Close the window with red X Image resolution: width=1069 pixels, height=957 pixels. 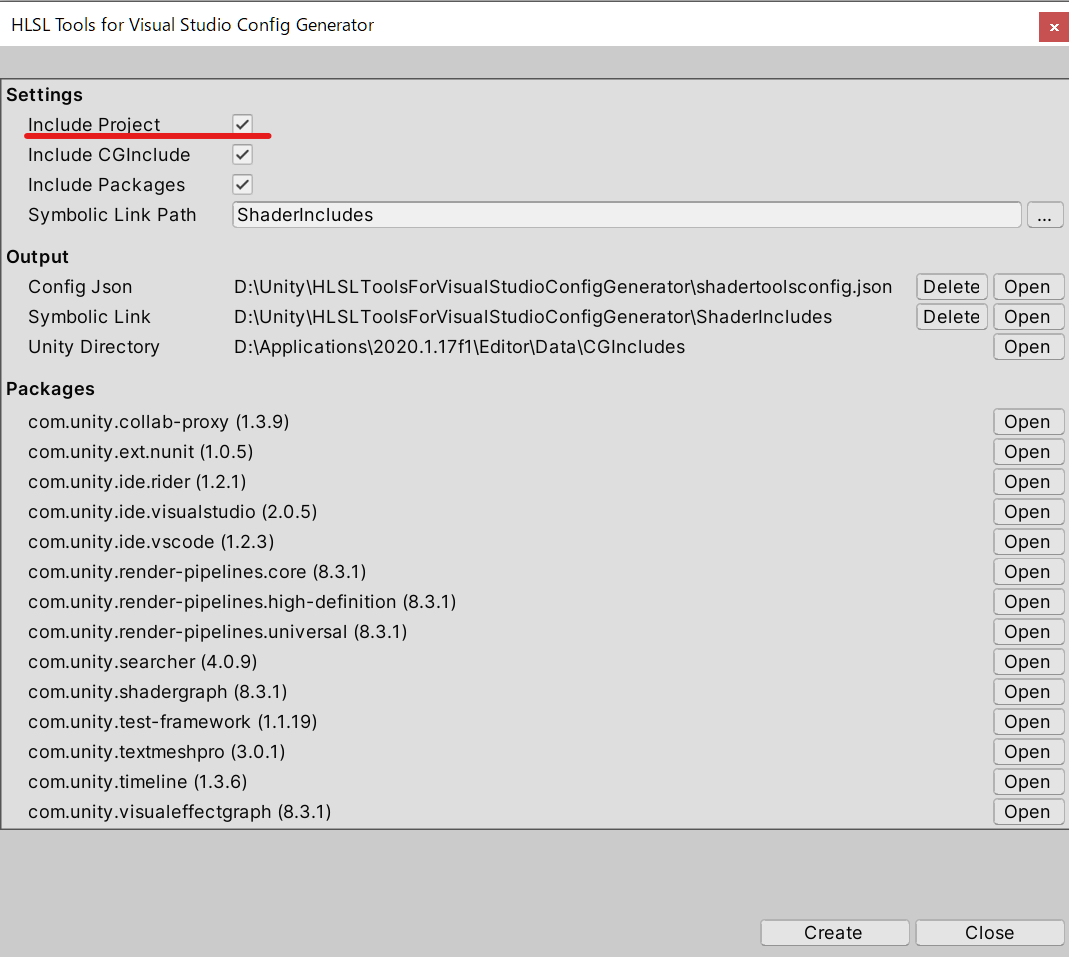[x=1053, y=27]
